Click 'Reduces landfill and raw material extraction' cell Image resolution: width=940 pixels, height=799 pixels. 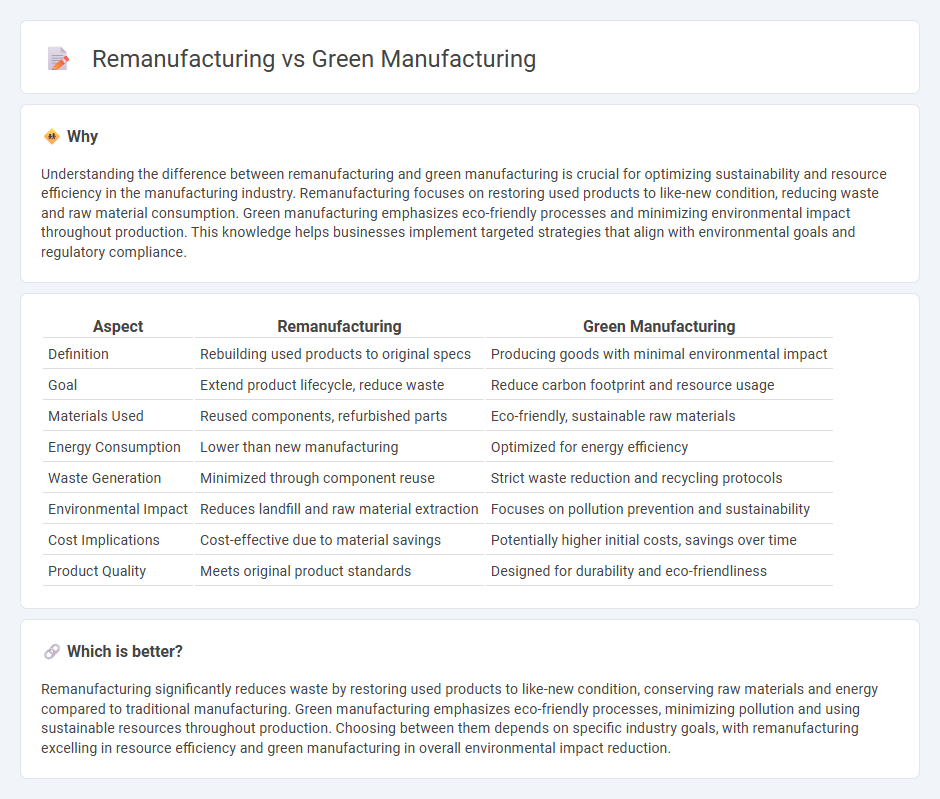pos(339,509)
